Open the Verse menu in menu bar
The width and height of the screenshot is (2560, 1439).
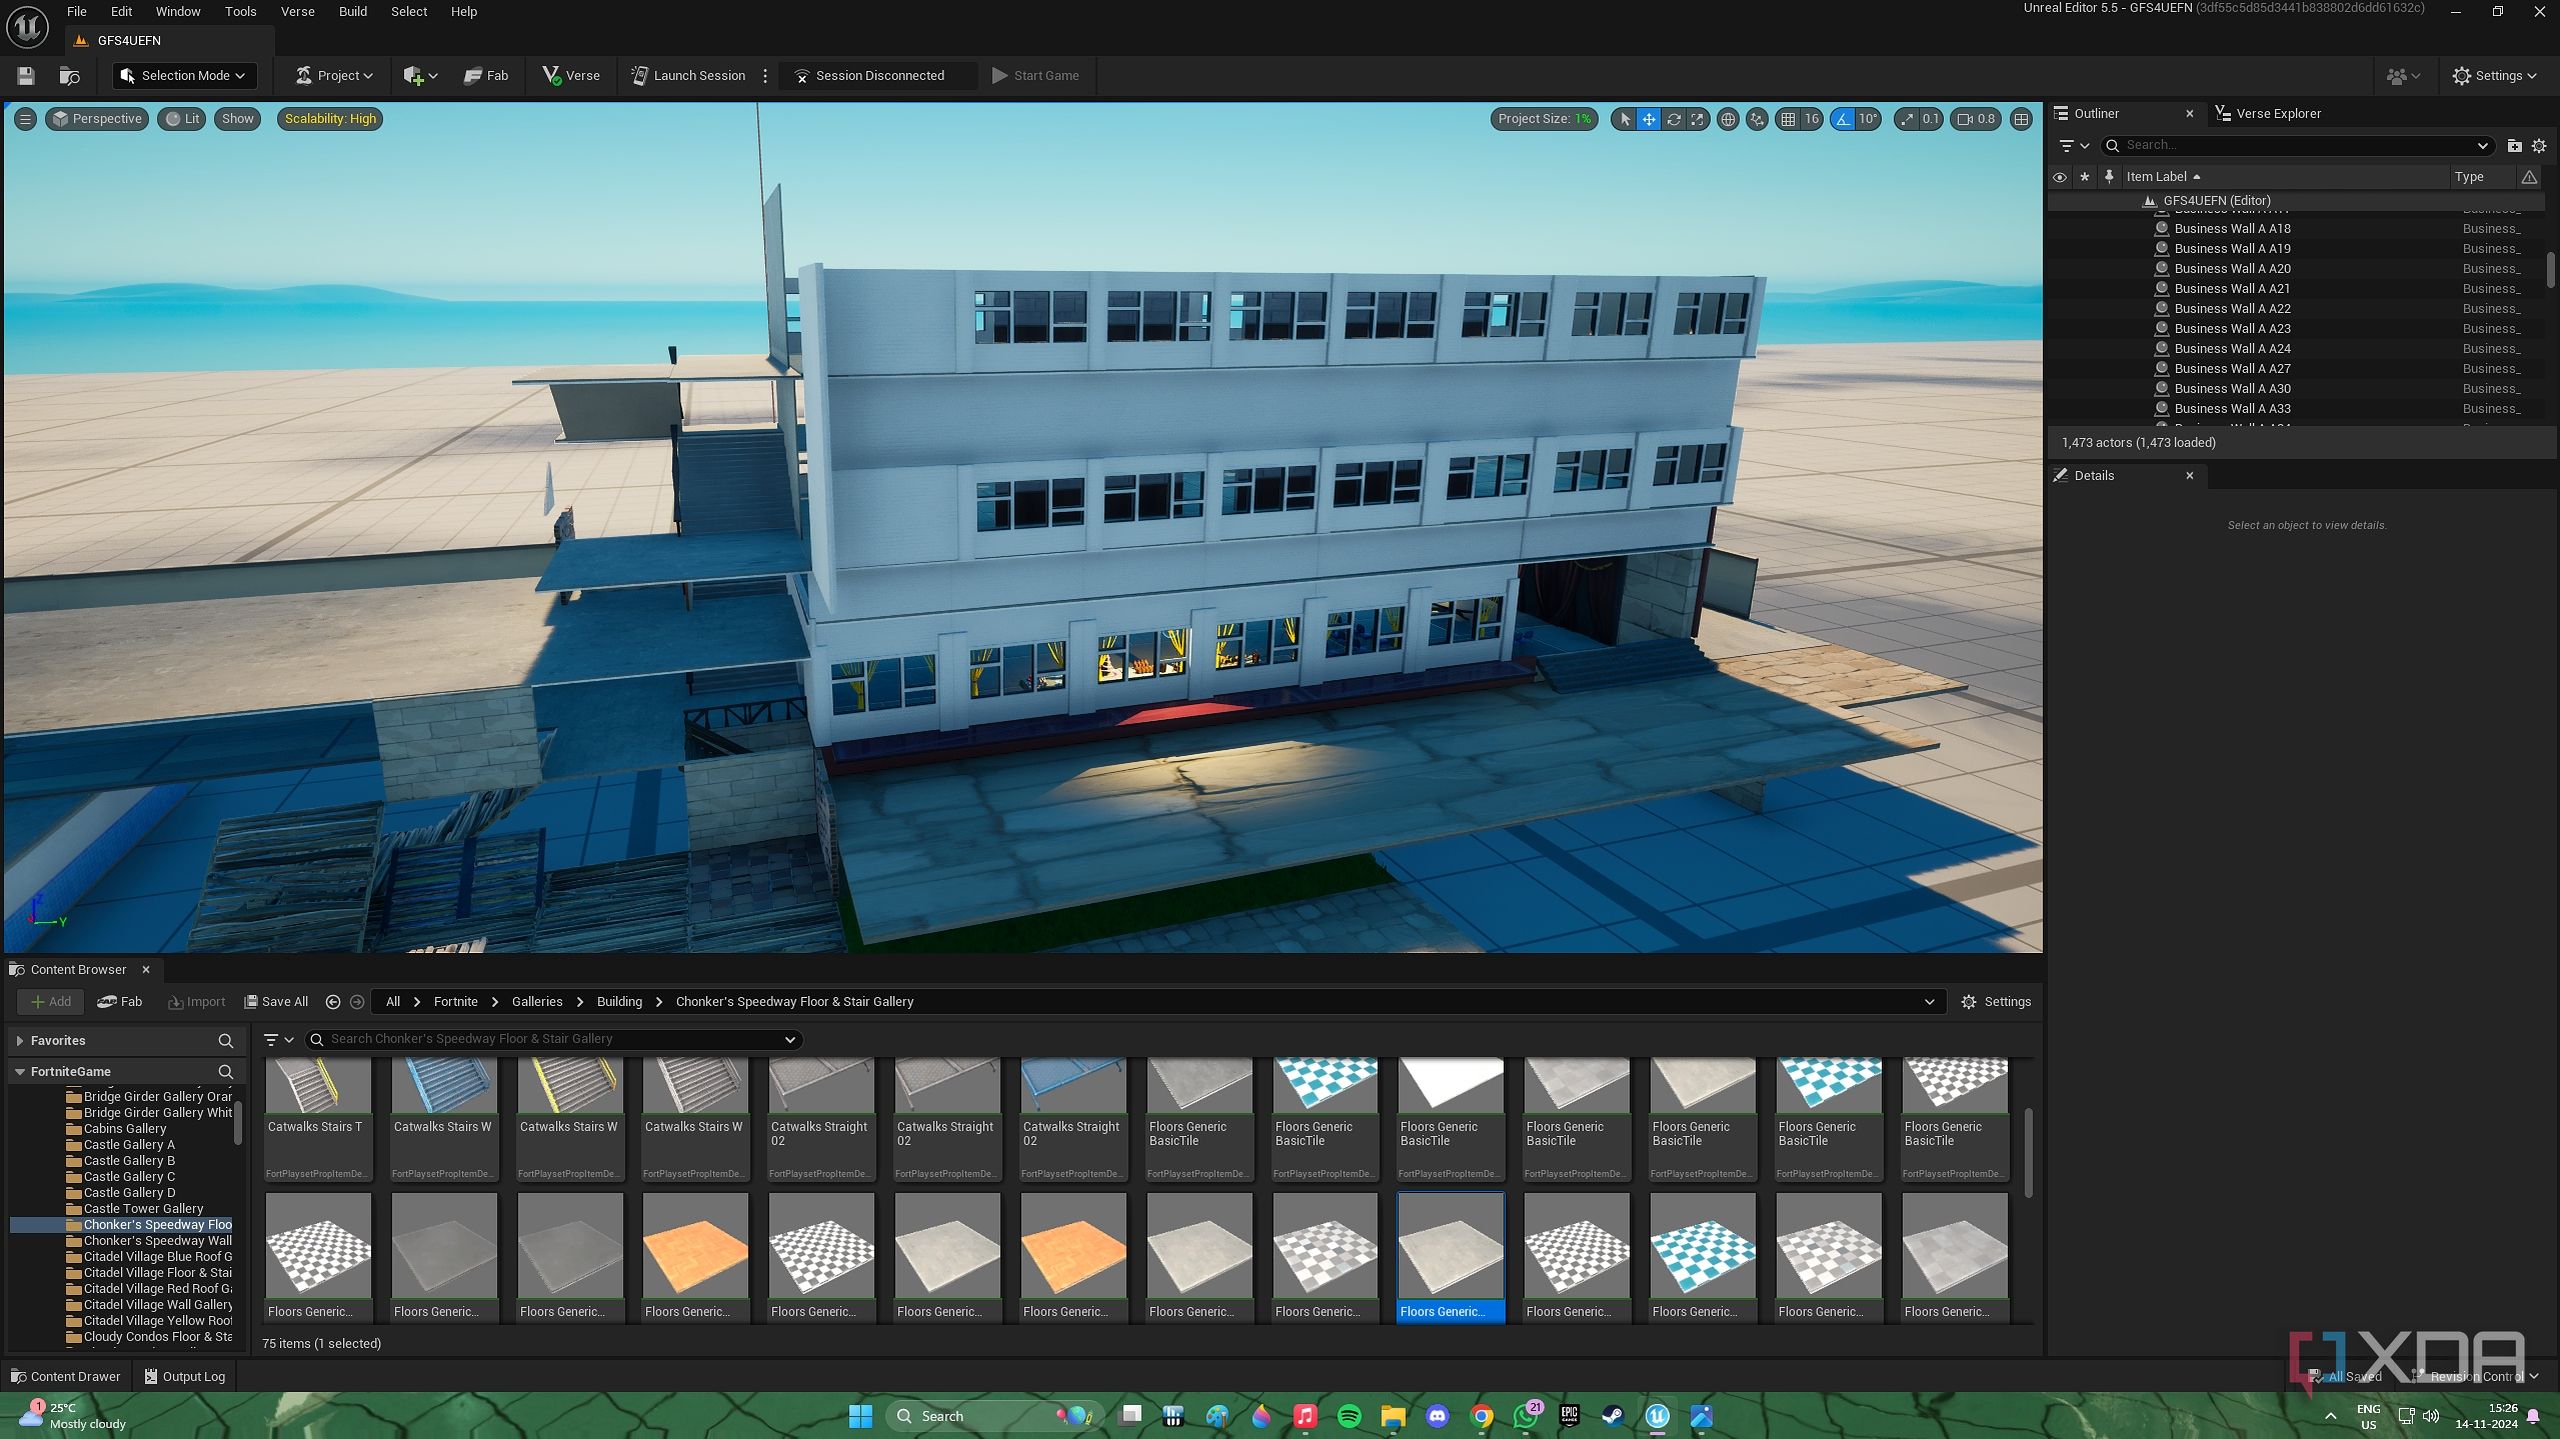[x=297, y=12]
